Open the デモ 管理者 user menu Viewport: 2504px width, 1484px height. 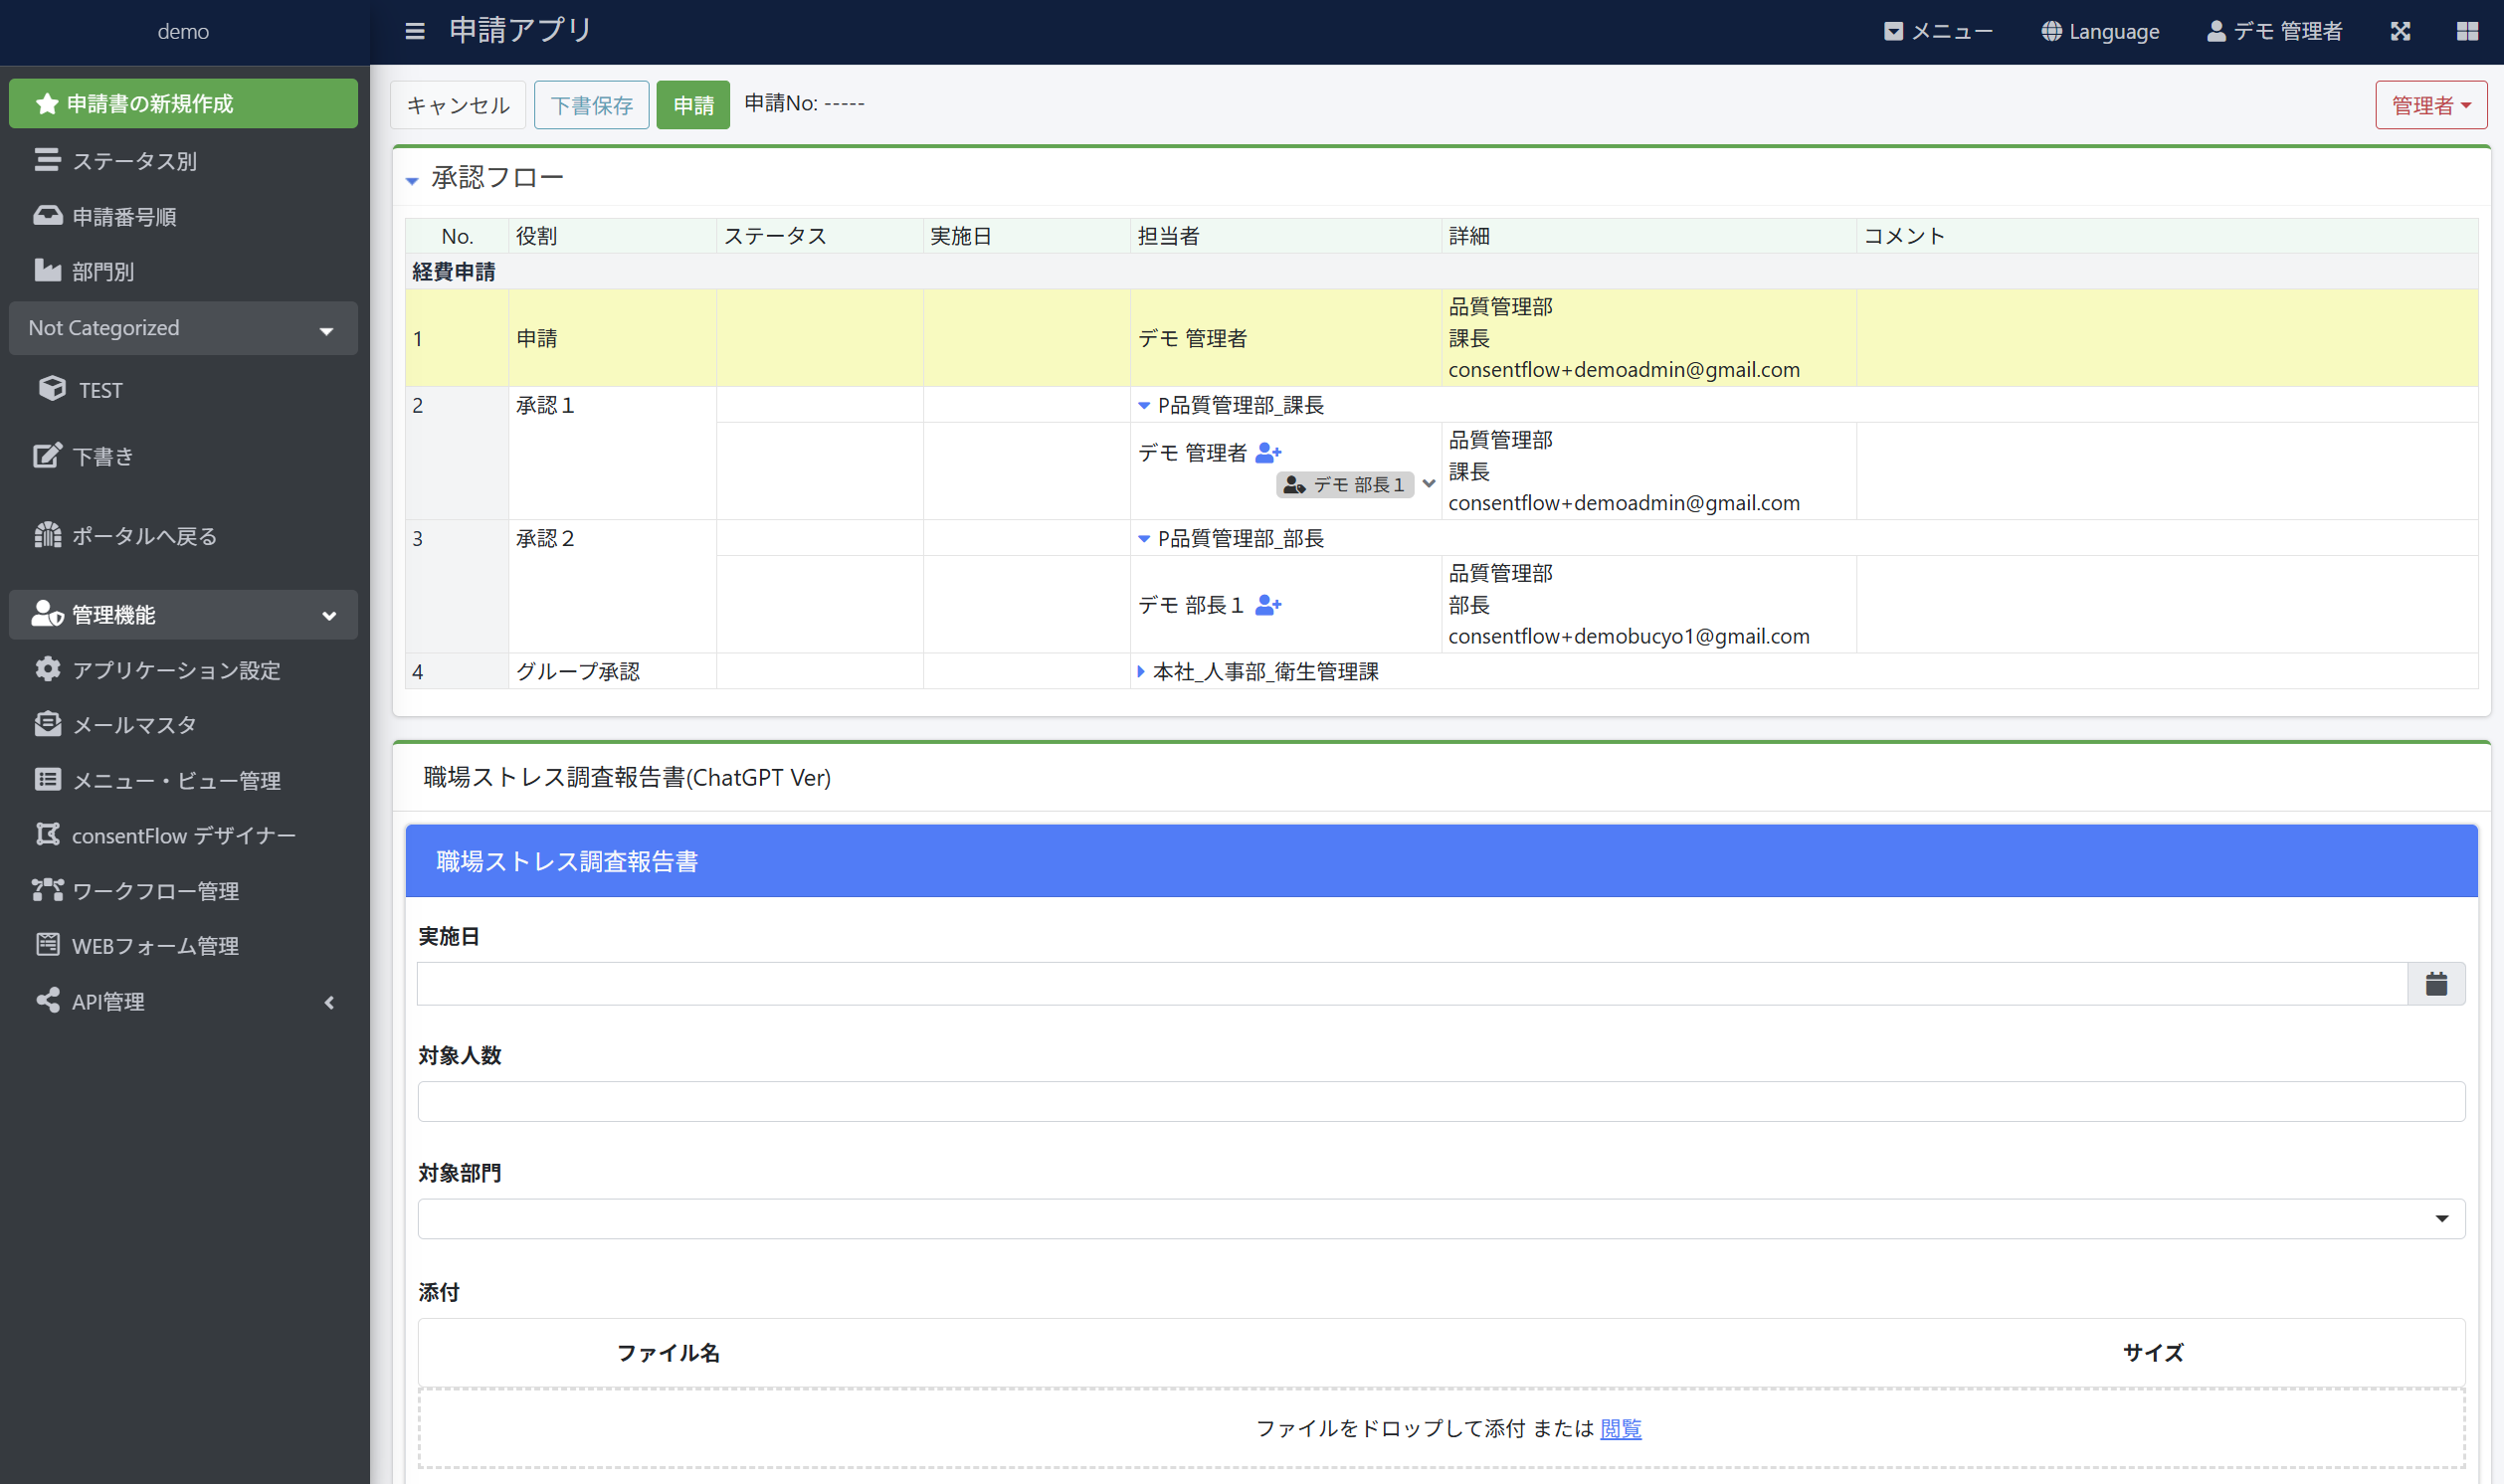[2274, 31]
